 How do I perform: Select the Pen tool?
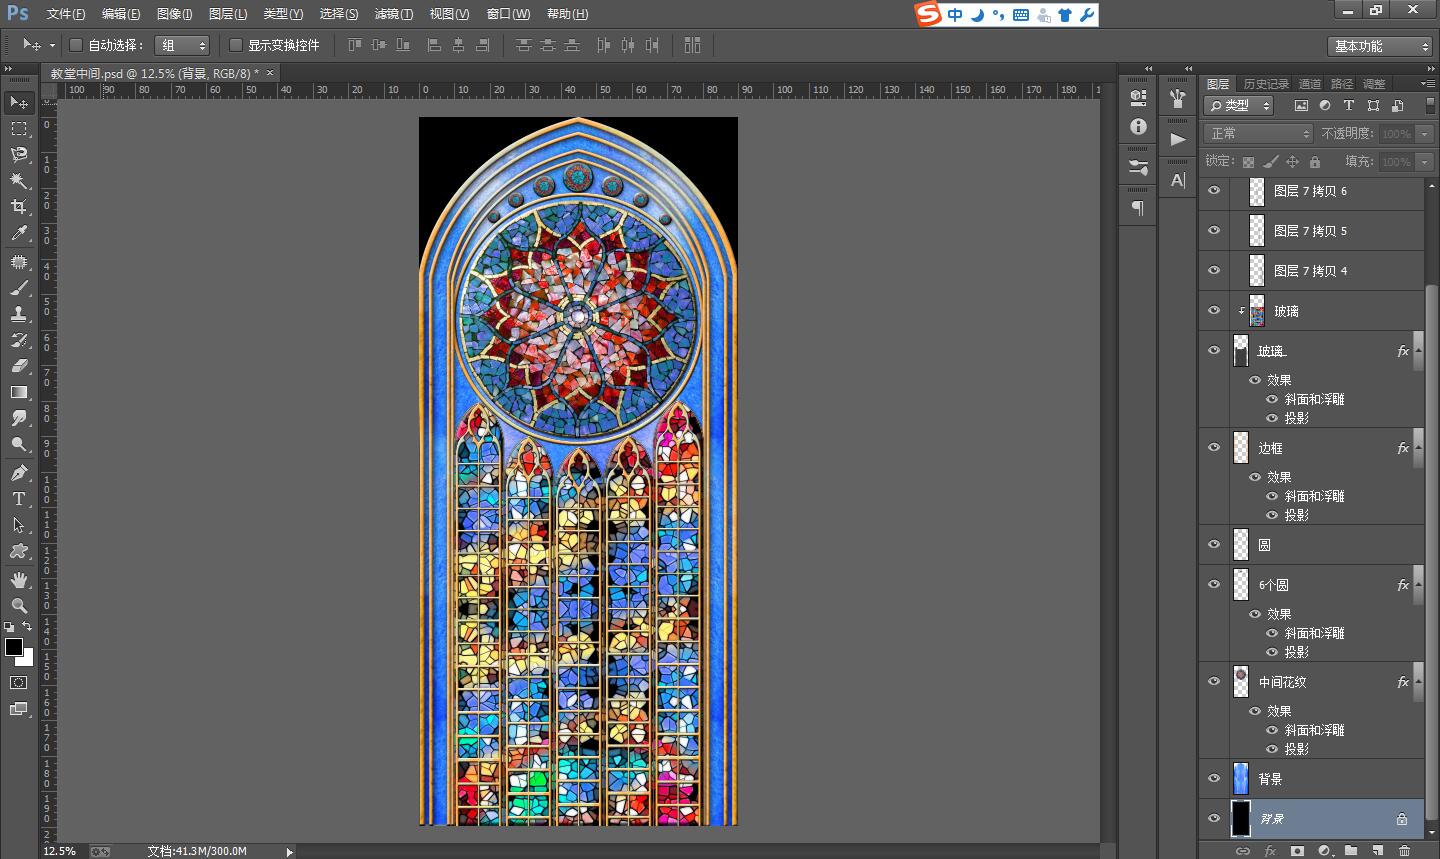coord(19,473)
